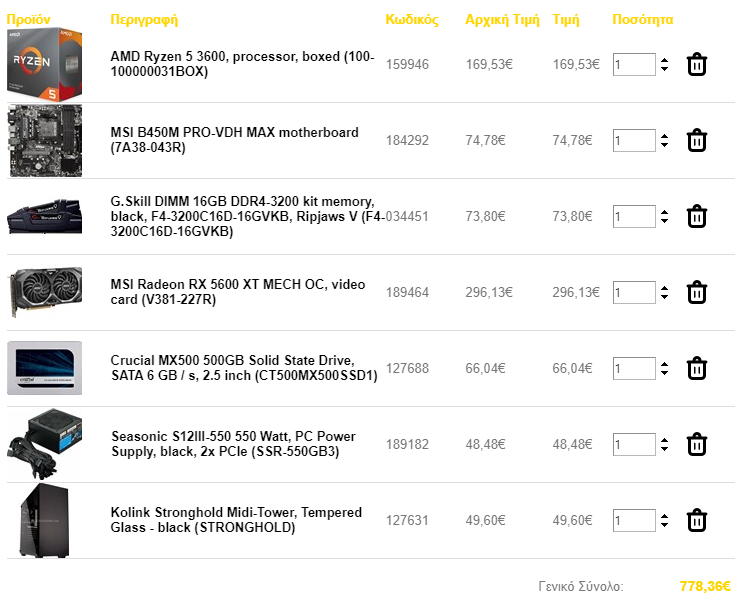737x600 pixels.
Task: Open MSI B450M PRO-VDH MAX description link
Action: click(x=234, y=140)
